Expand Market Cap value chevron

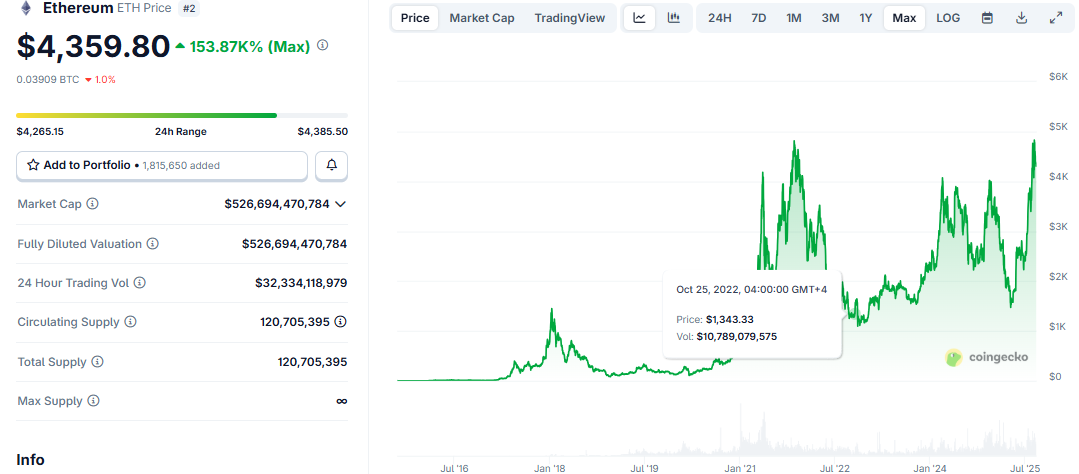click(340, 204)
